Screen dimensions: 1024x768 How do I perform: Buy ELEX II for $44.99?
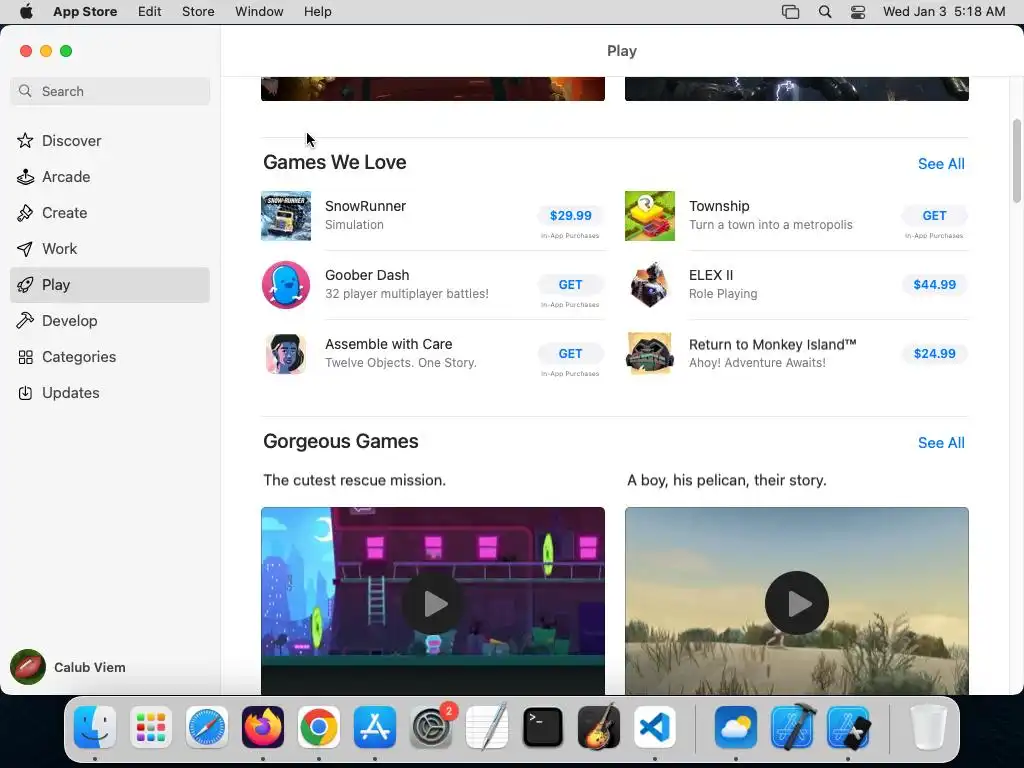935,285
